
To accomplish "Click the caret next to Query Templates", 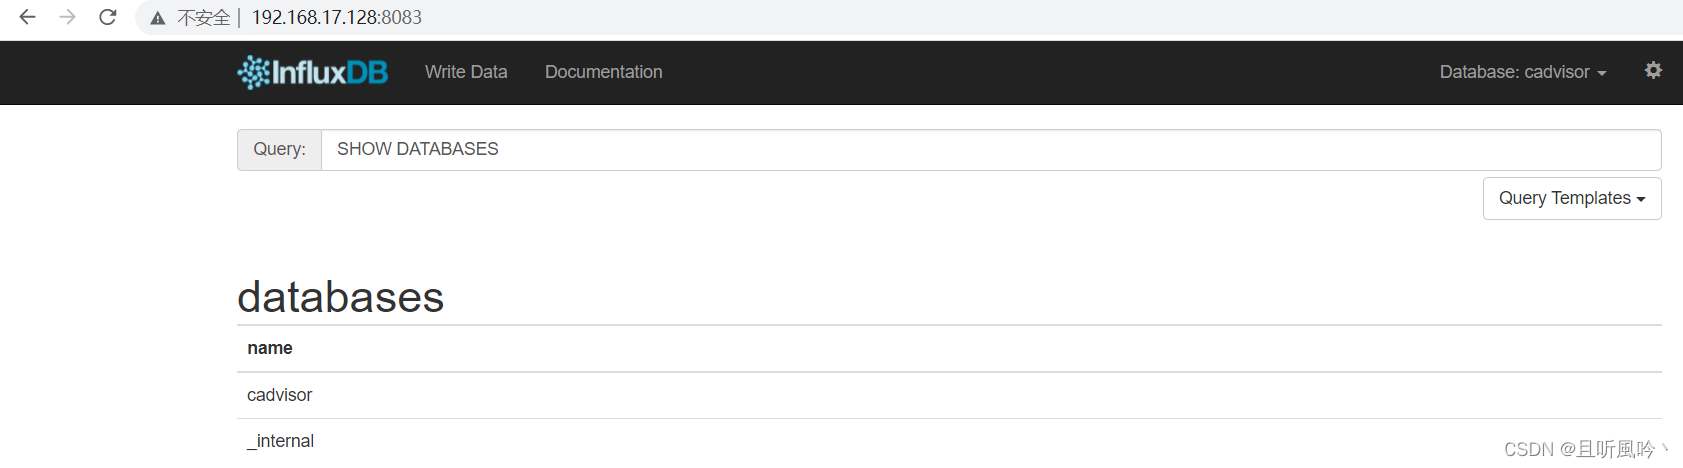I will click(x=1641, y=200).
